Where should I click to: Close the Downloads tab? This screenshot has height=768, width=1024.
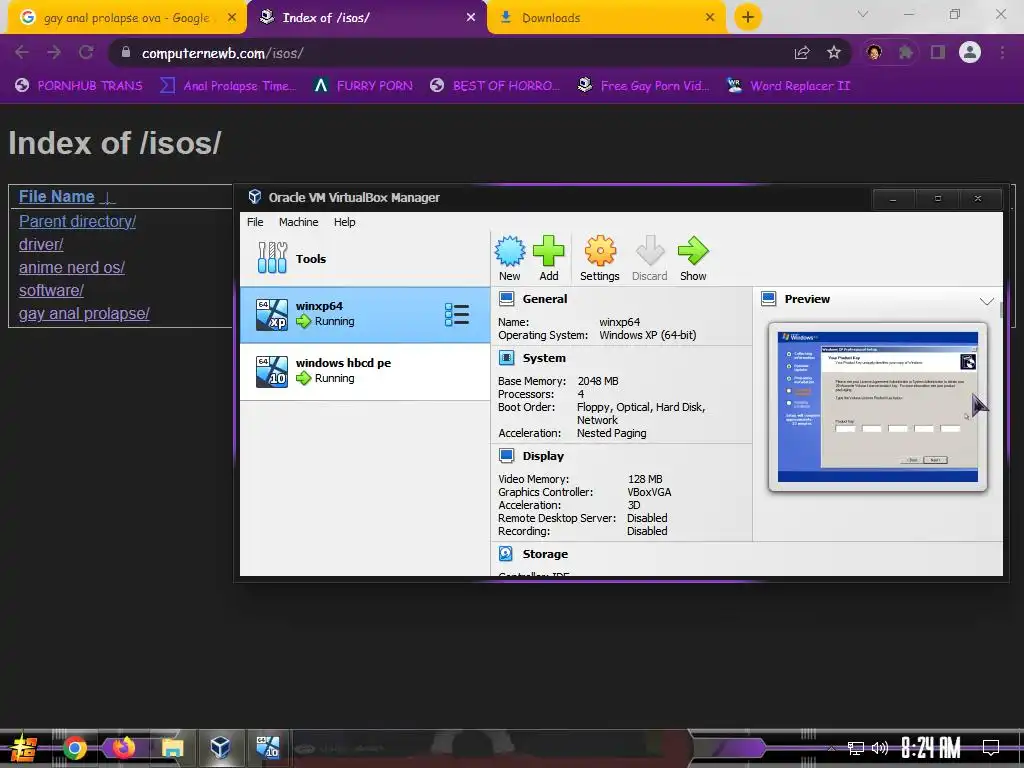[710, 18]
